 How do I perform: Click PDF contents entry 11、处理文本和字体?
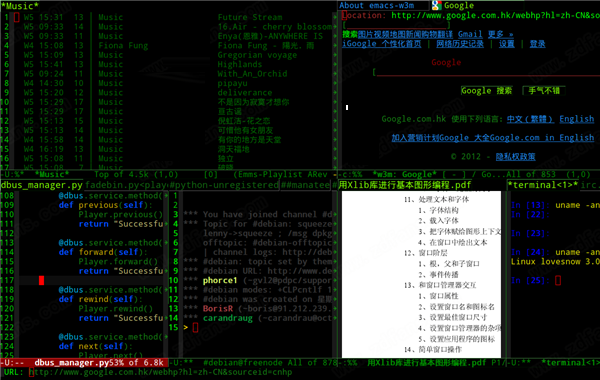(x=436, y=199)
